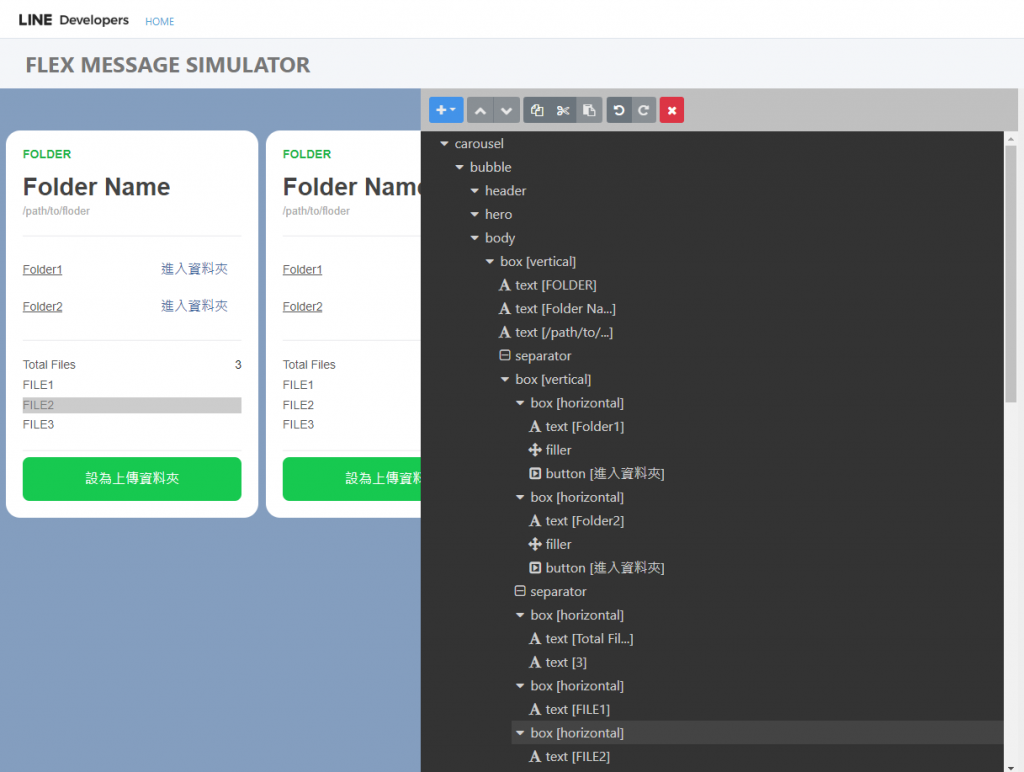
Task: Click the LINE Developers logo
Action: tap(74, 20)
